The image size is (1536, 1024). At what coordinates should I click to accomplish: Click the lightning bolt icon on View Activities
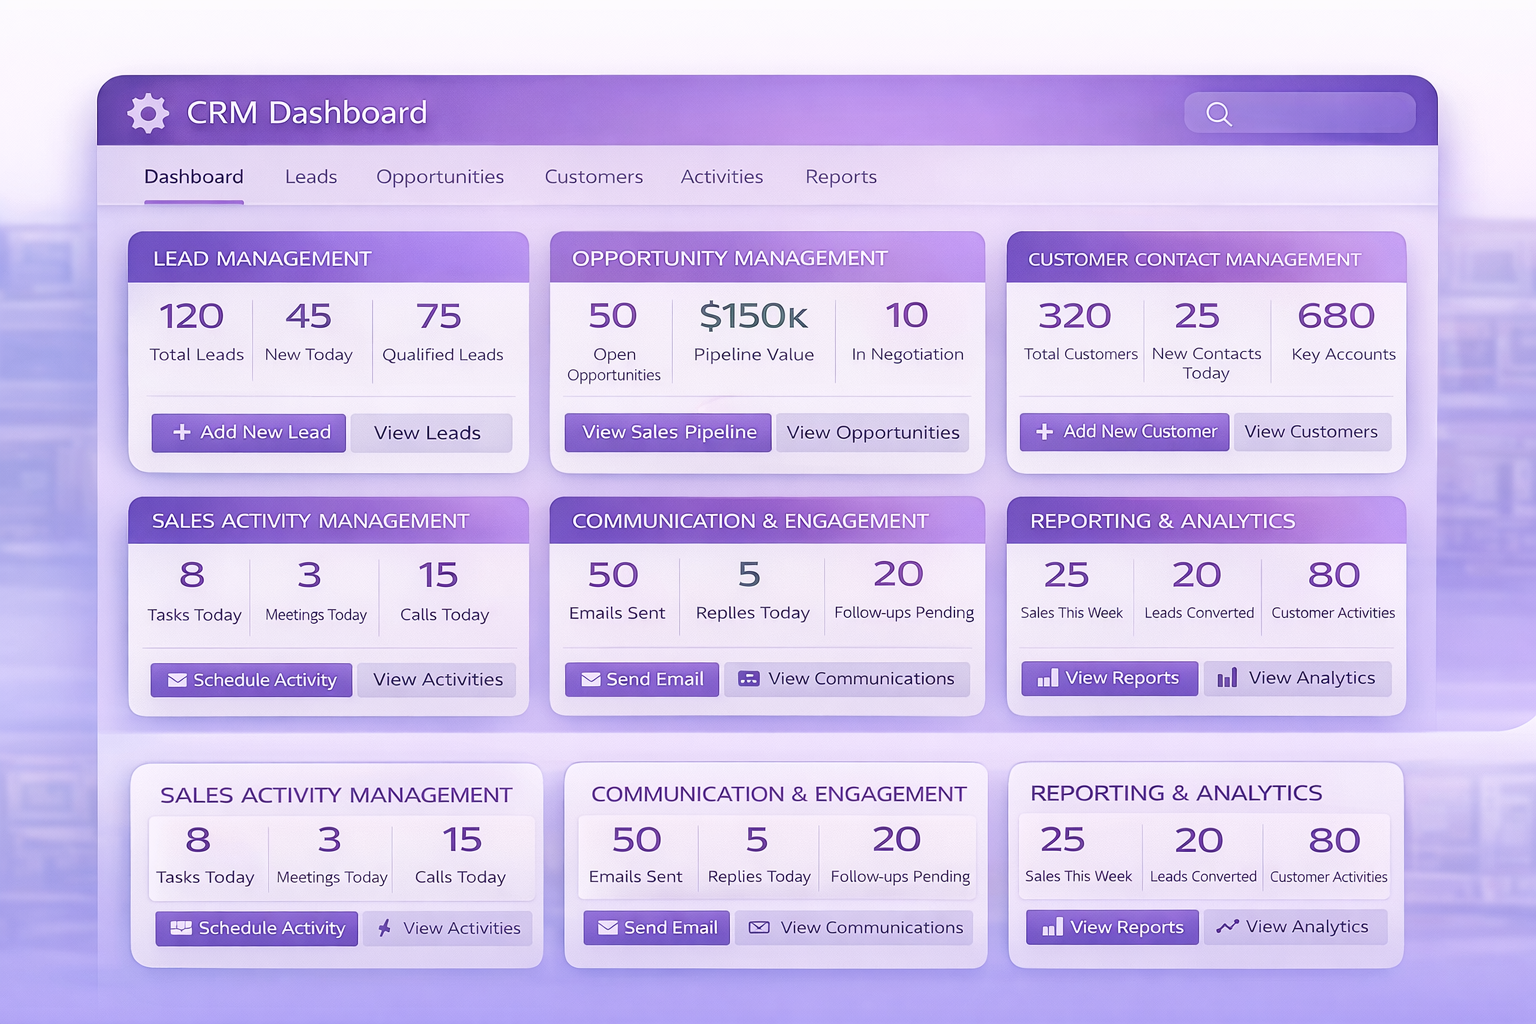coord(384,928)
